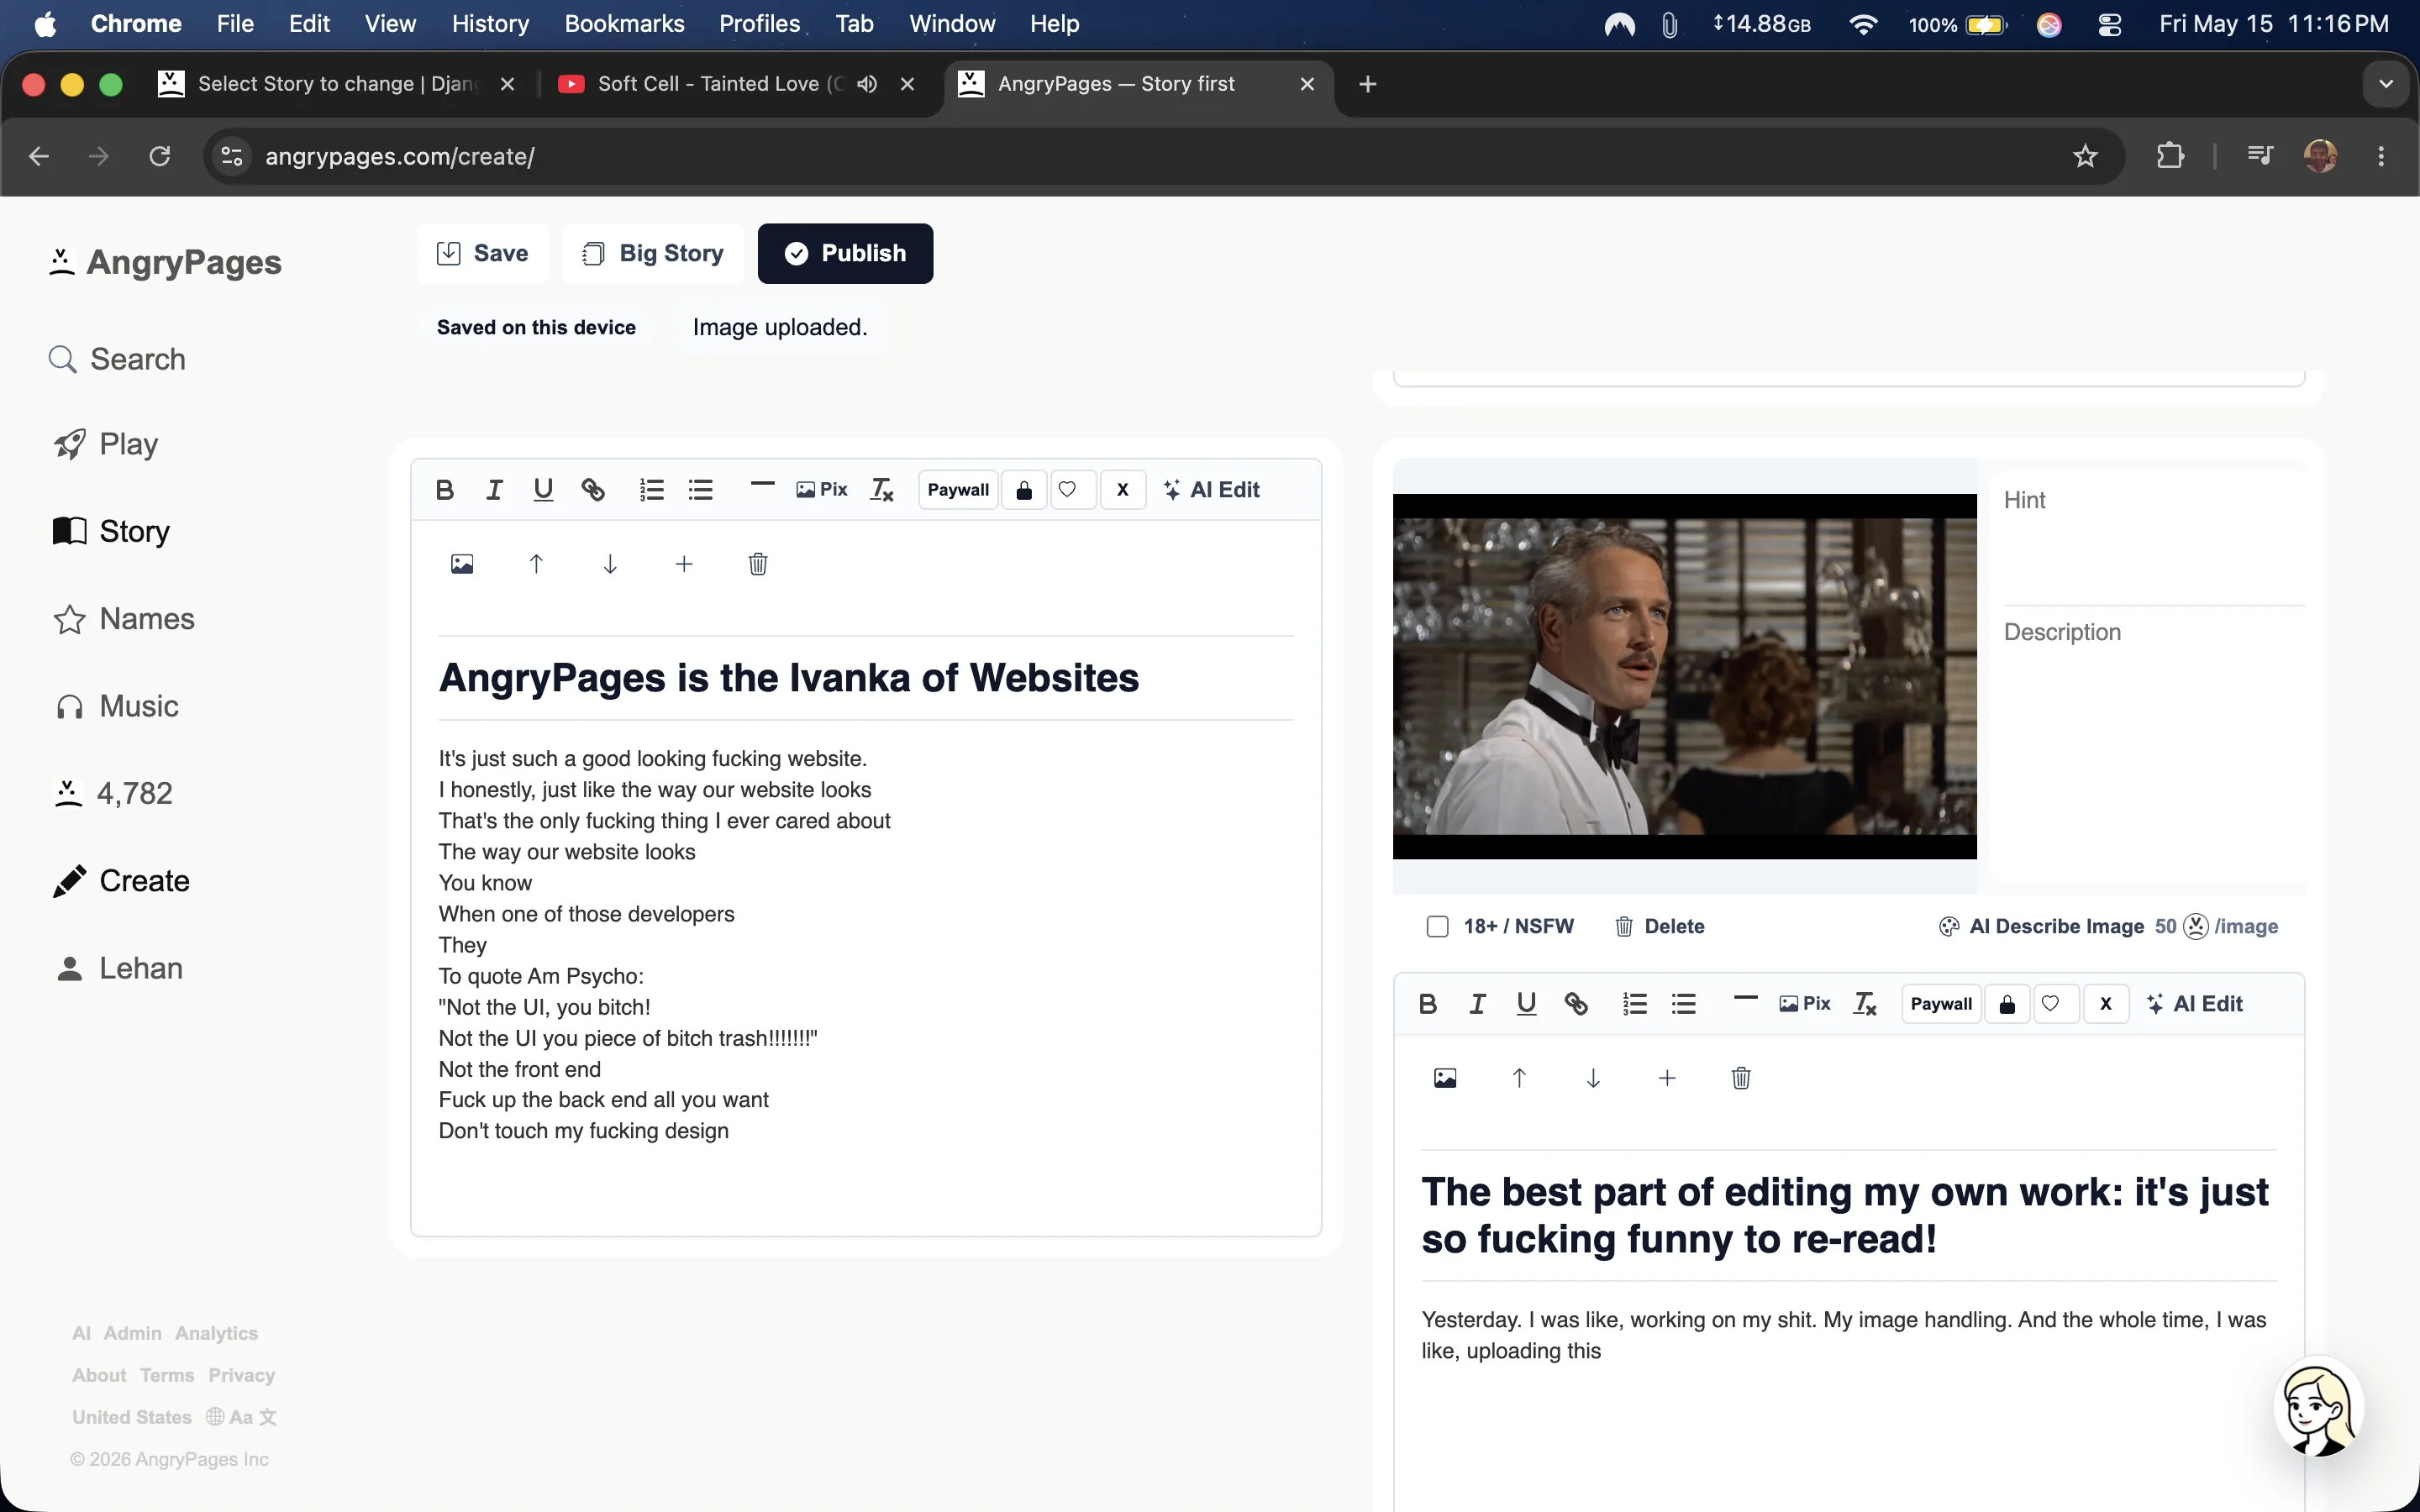
Task: Bookmark this page with the star icon
Action: pos(2085,156)
